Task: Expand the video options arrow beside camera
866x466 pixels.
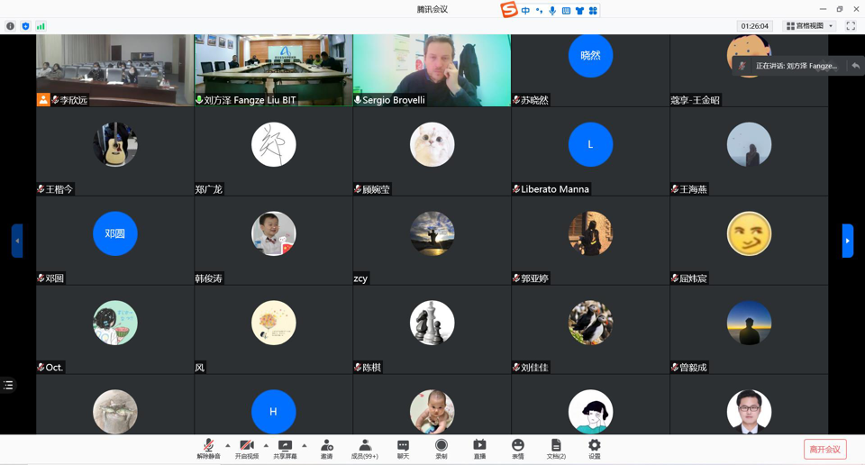Action: tap(266, 445)
